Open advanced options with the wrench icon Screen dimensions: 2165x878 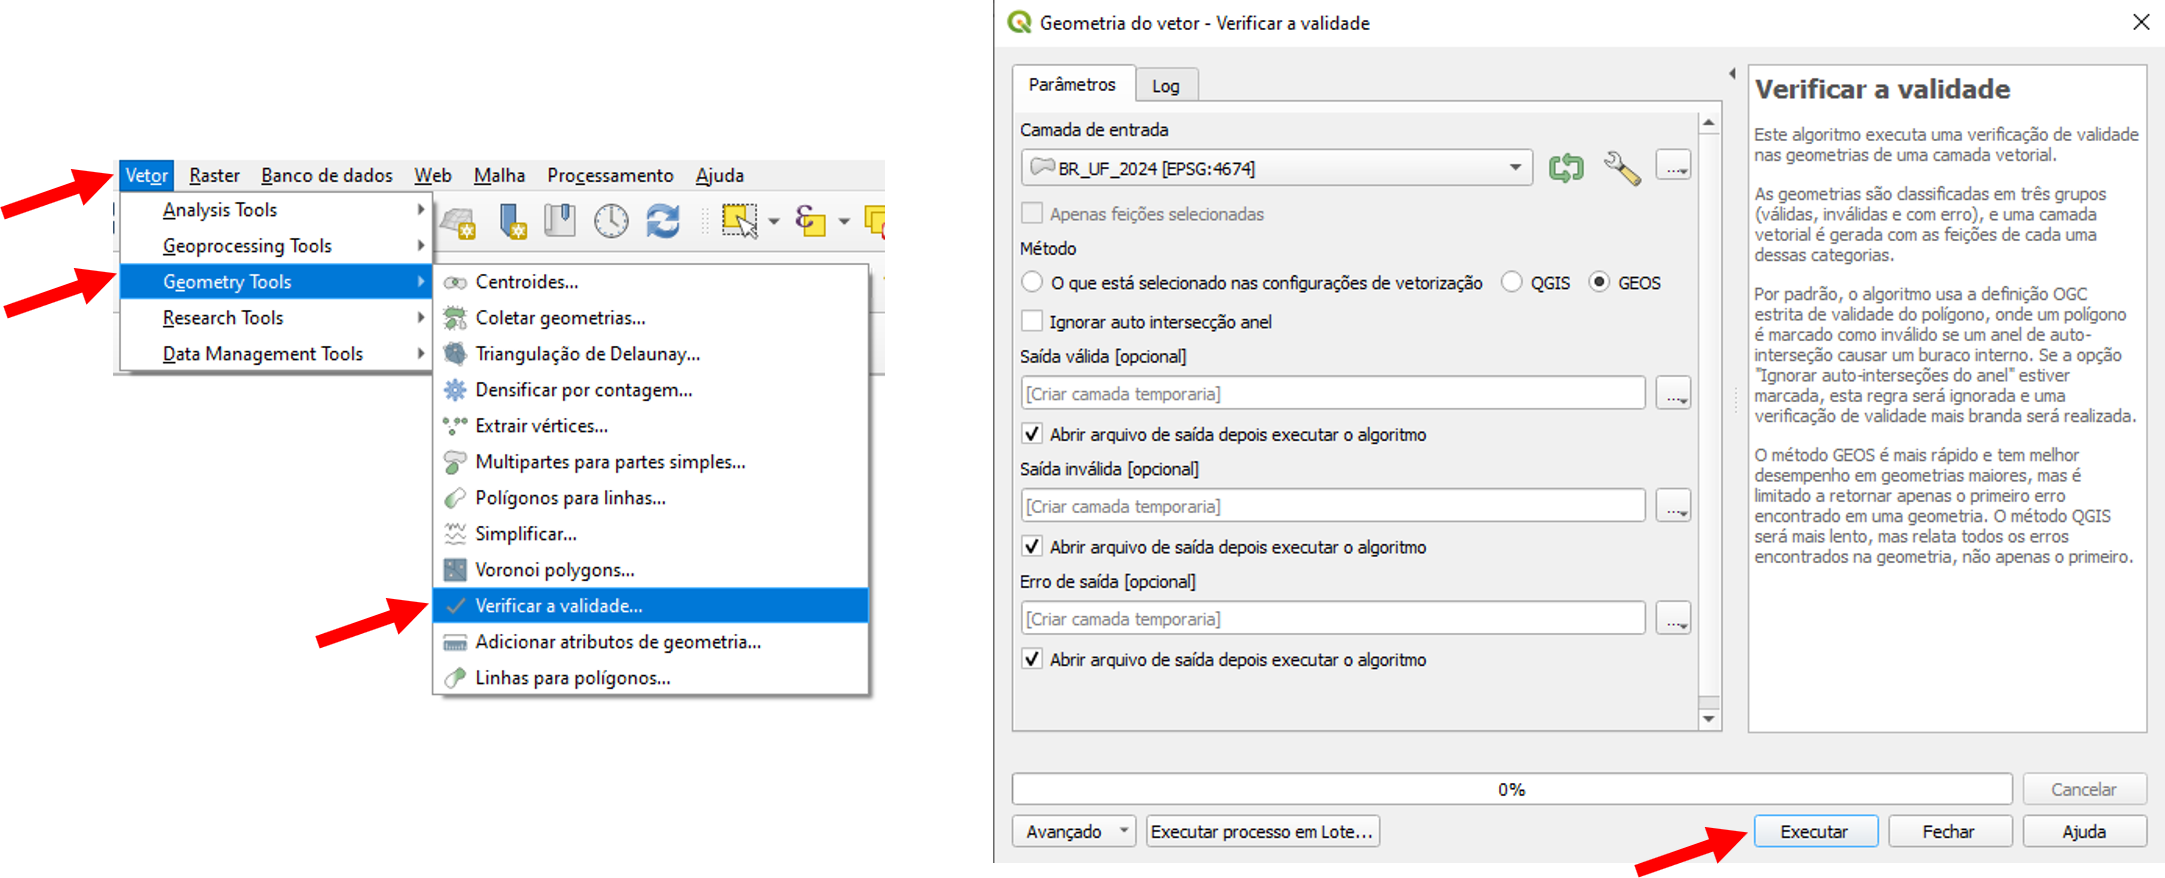tap(1621, 168)
